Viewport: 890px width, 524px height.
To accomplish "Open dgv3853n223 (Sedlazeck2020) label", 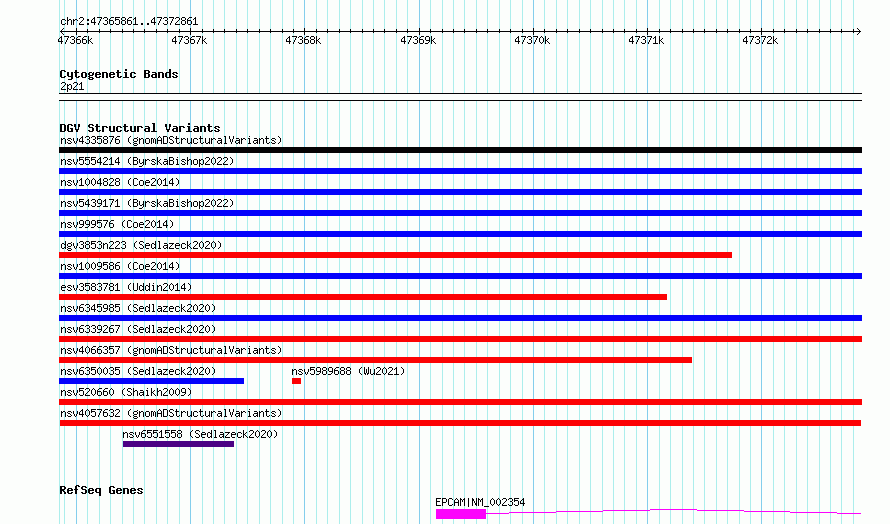I will pyautogui.click(x=141, y=245).
